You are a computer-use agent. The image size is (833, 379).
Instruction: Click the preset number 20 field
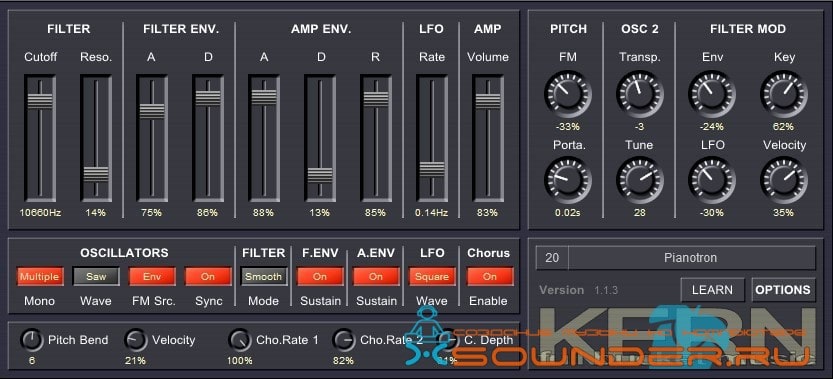click(552, 258)
